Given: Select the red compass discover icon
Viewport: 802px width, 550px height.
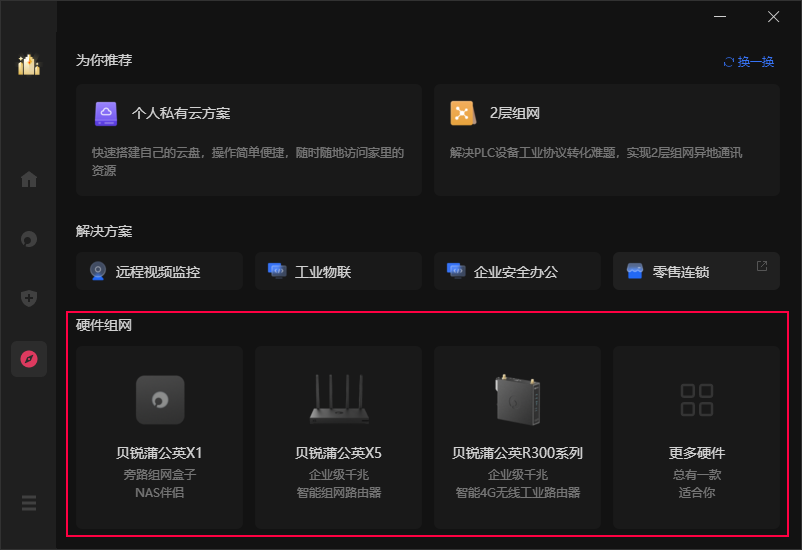Looking at the screenshot, I should [x=29, y=359].
